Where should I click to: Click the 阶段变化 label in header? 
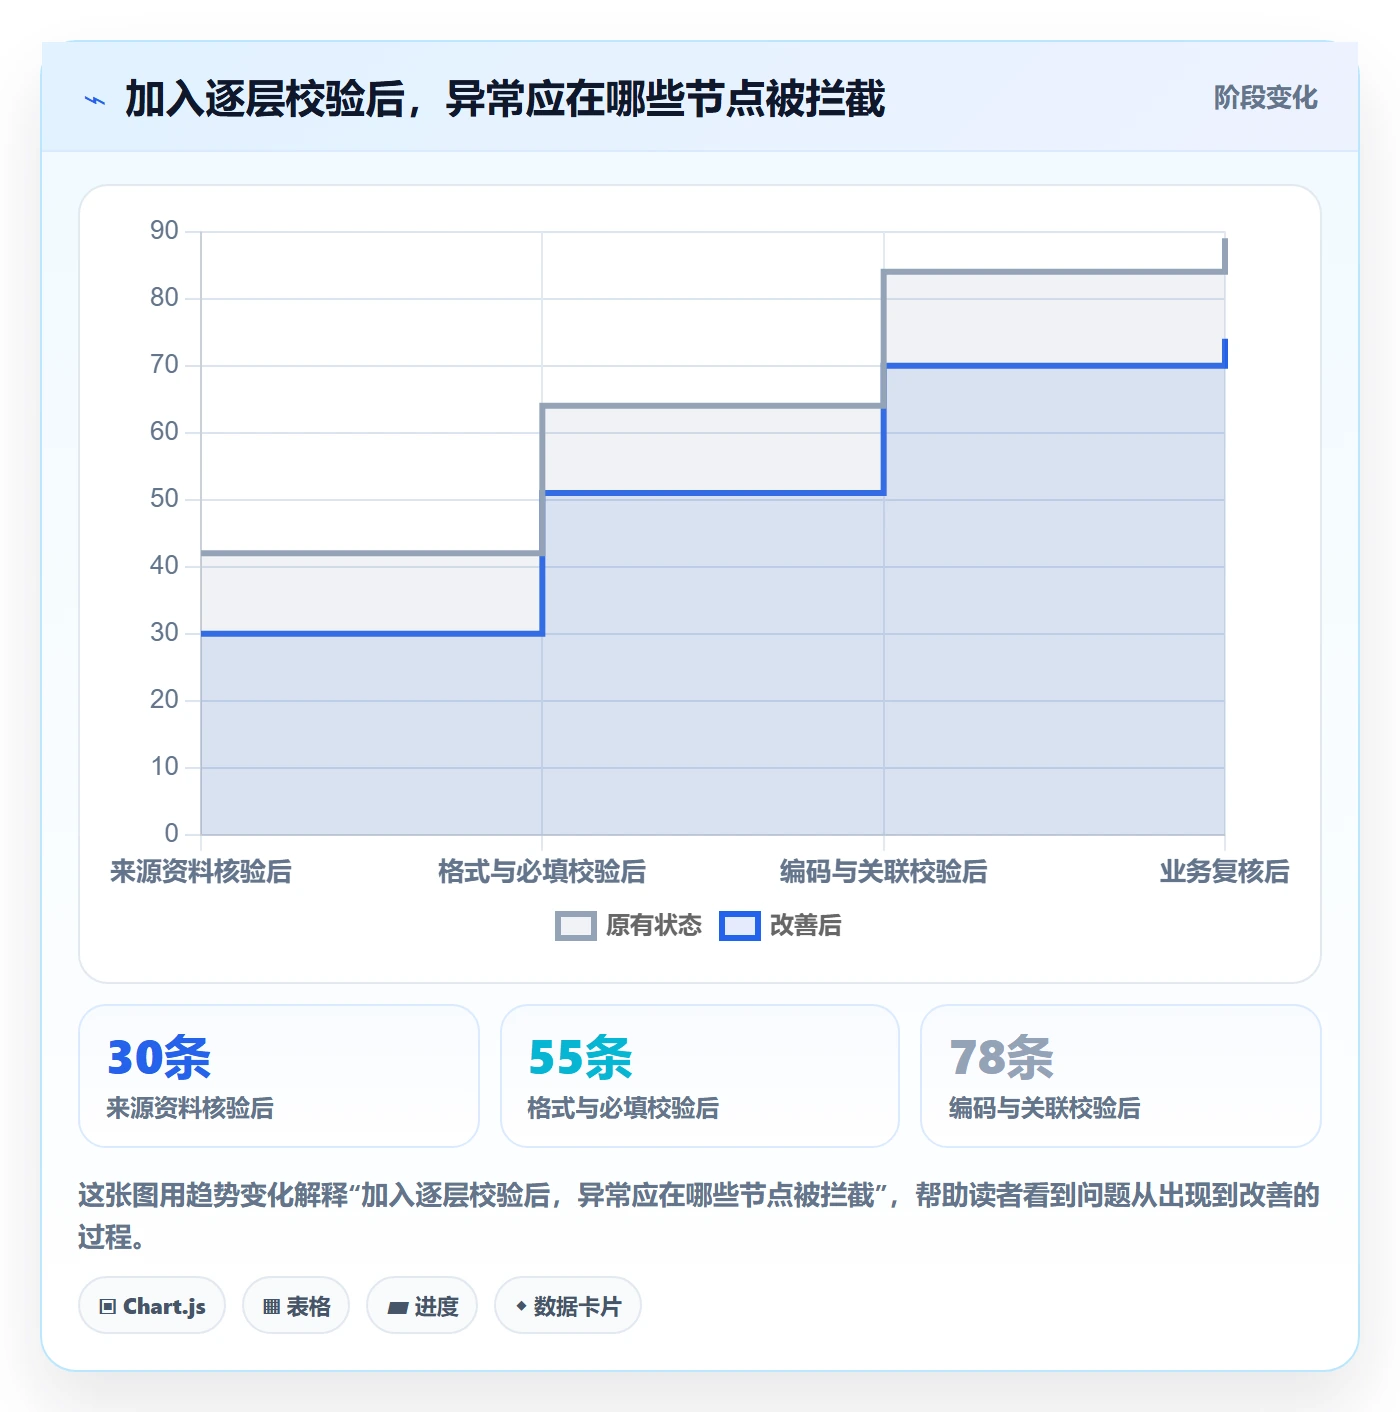point(1265,98)
